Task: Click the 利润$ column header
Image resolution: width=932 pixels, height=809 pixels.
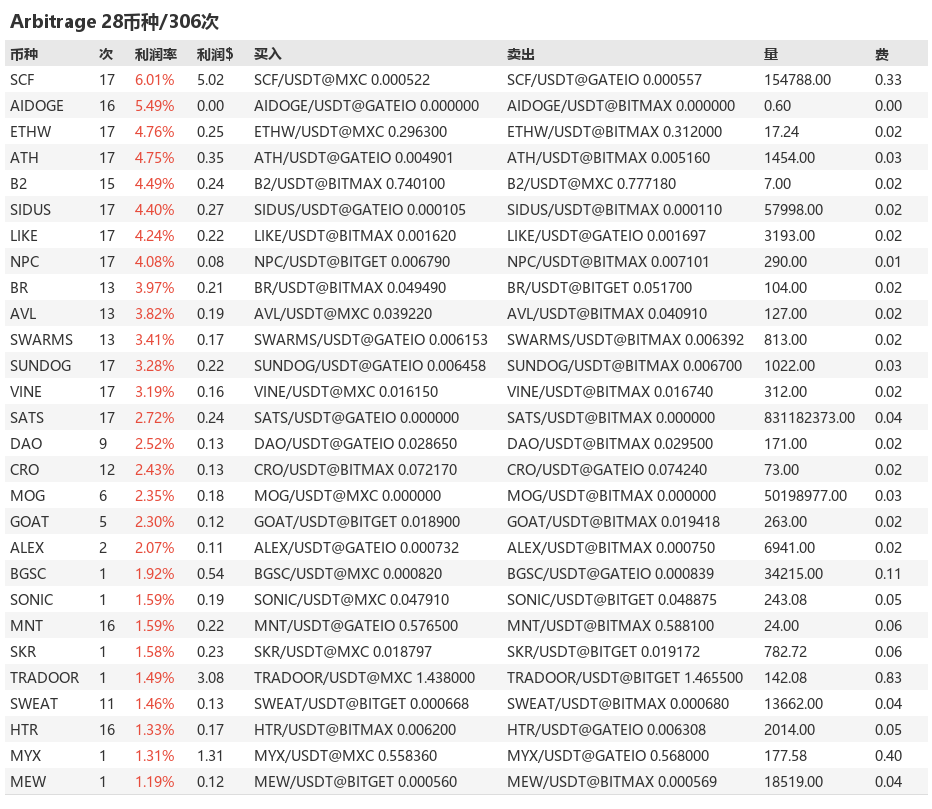Action: (x=215, y=54)
